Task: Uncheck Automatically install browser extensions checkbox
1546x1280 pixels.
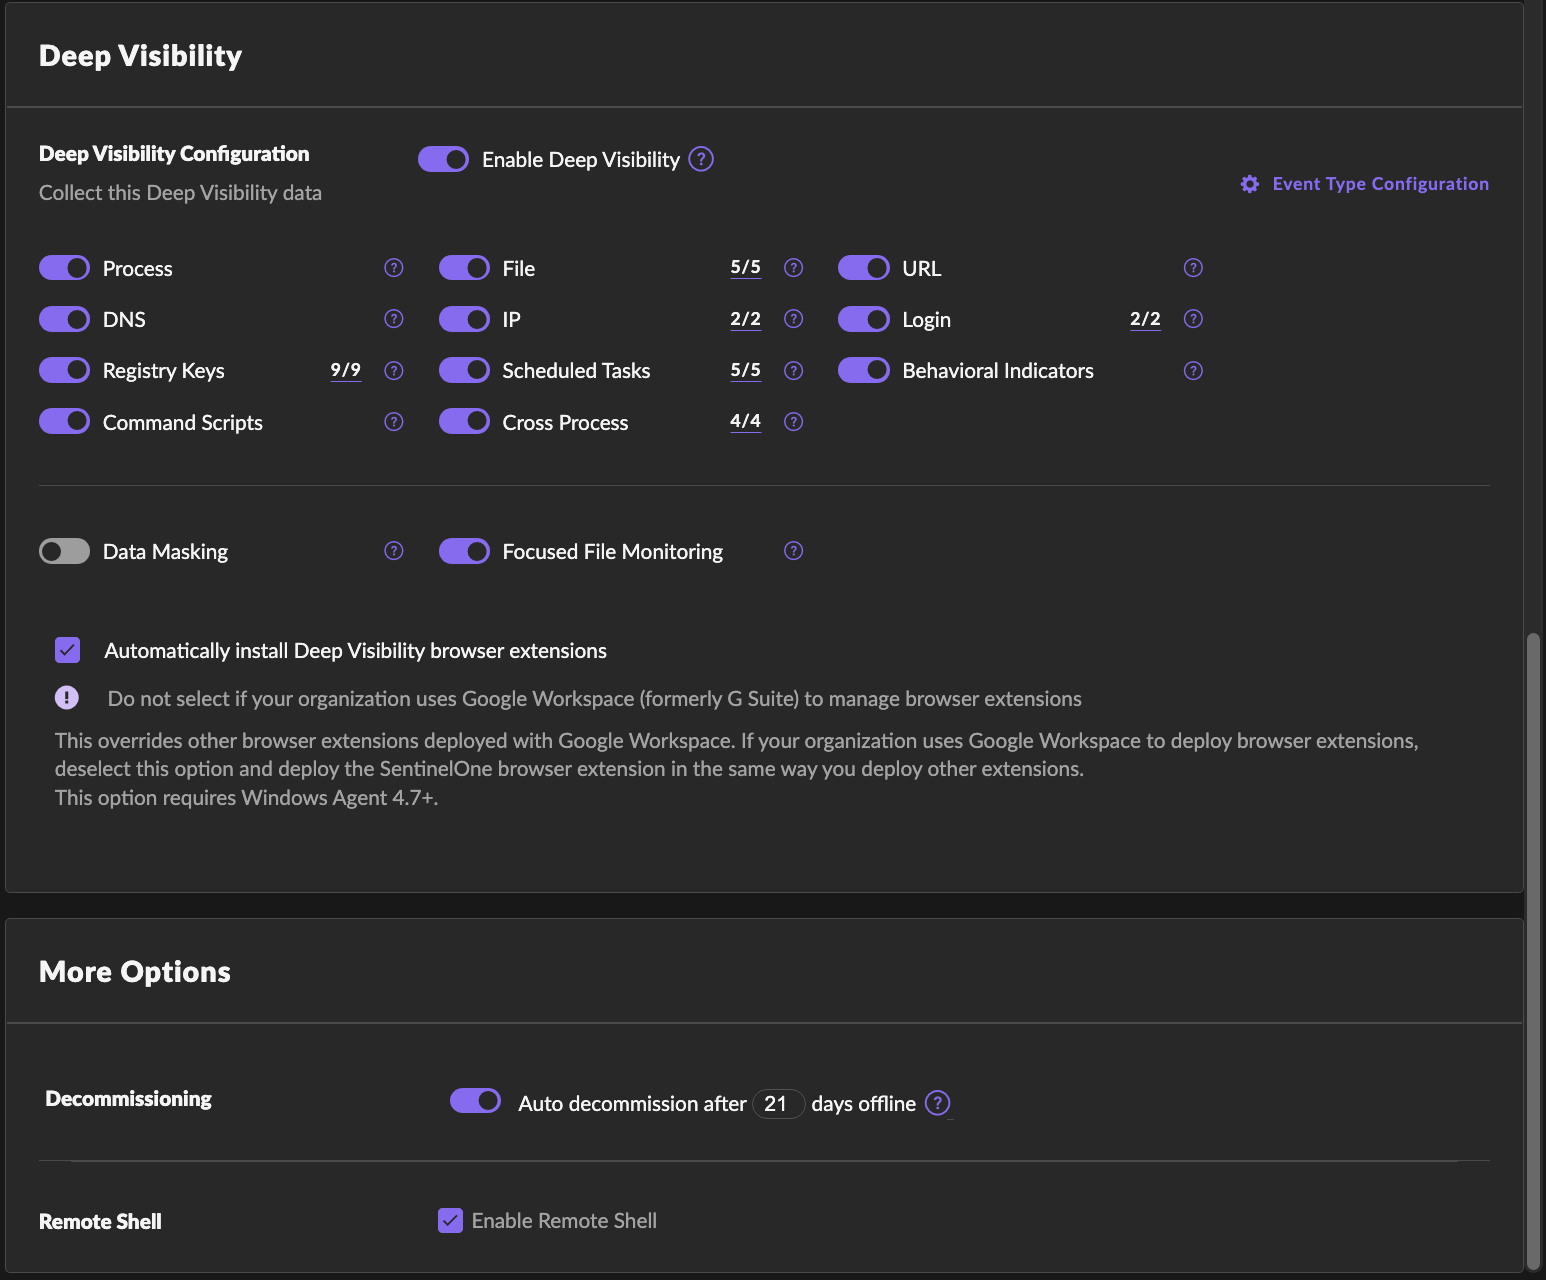Action: (67, 650)
